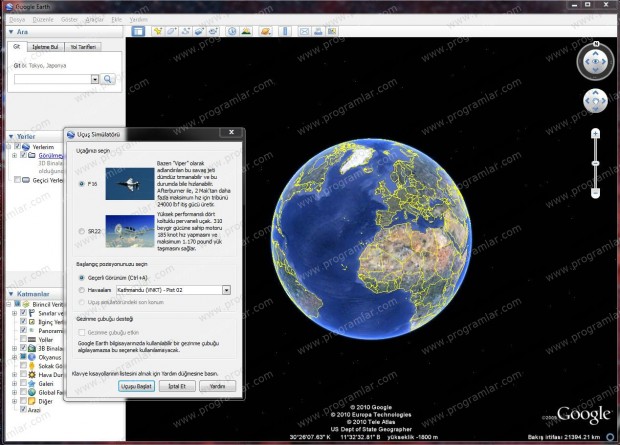
Task: Click the ruler measurement icon
Action: [285, 31]
